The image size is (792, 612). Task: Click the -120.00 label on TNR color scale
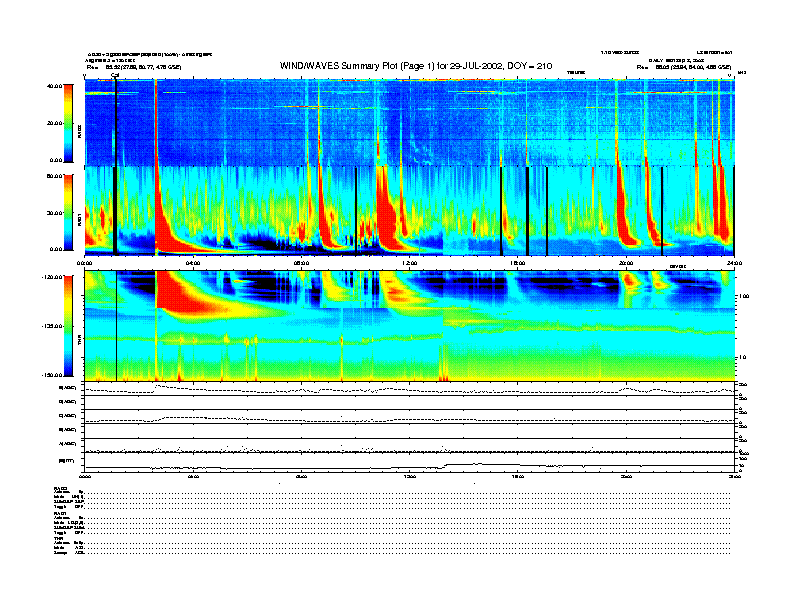point(52,277)
